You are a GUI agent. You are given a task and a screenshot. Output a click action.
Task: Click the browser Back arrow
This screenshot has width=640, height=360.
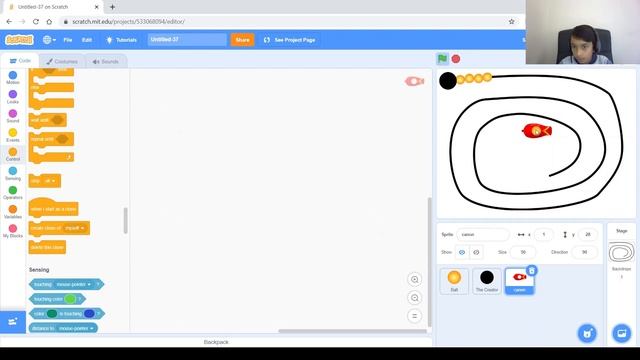click(9, 22)
